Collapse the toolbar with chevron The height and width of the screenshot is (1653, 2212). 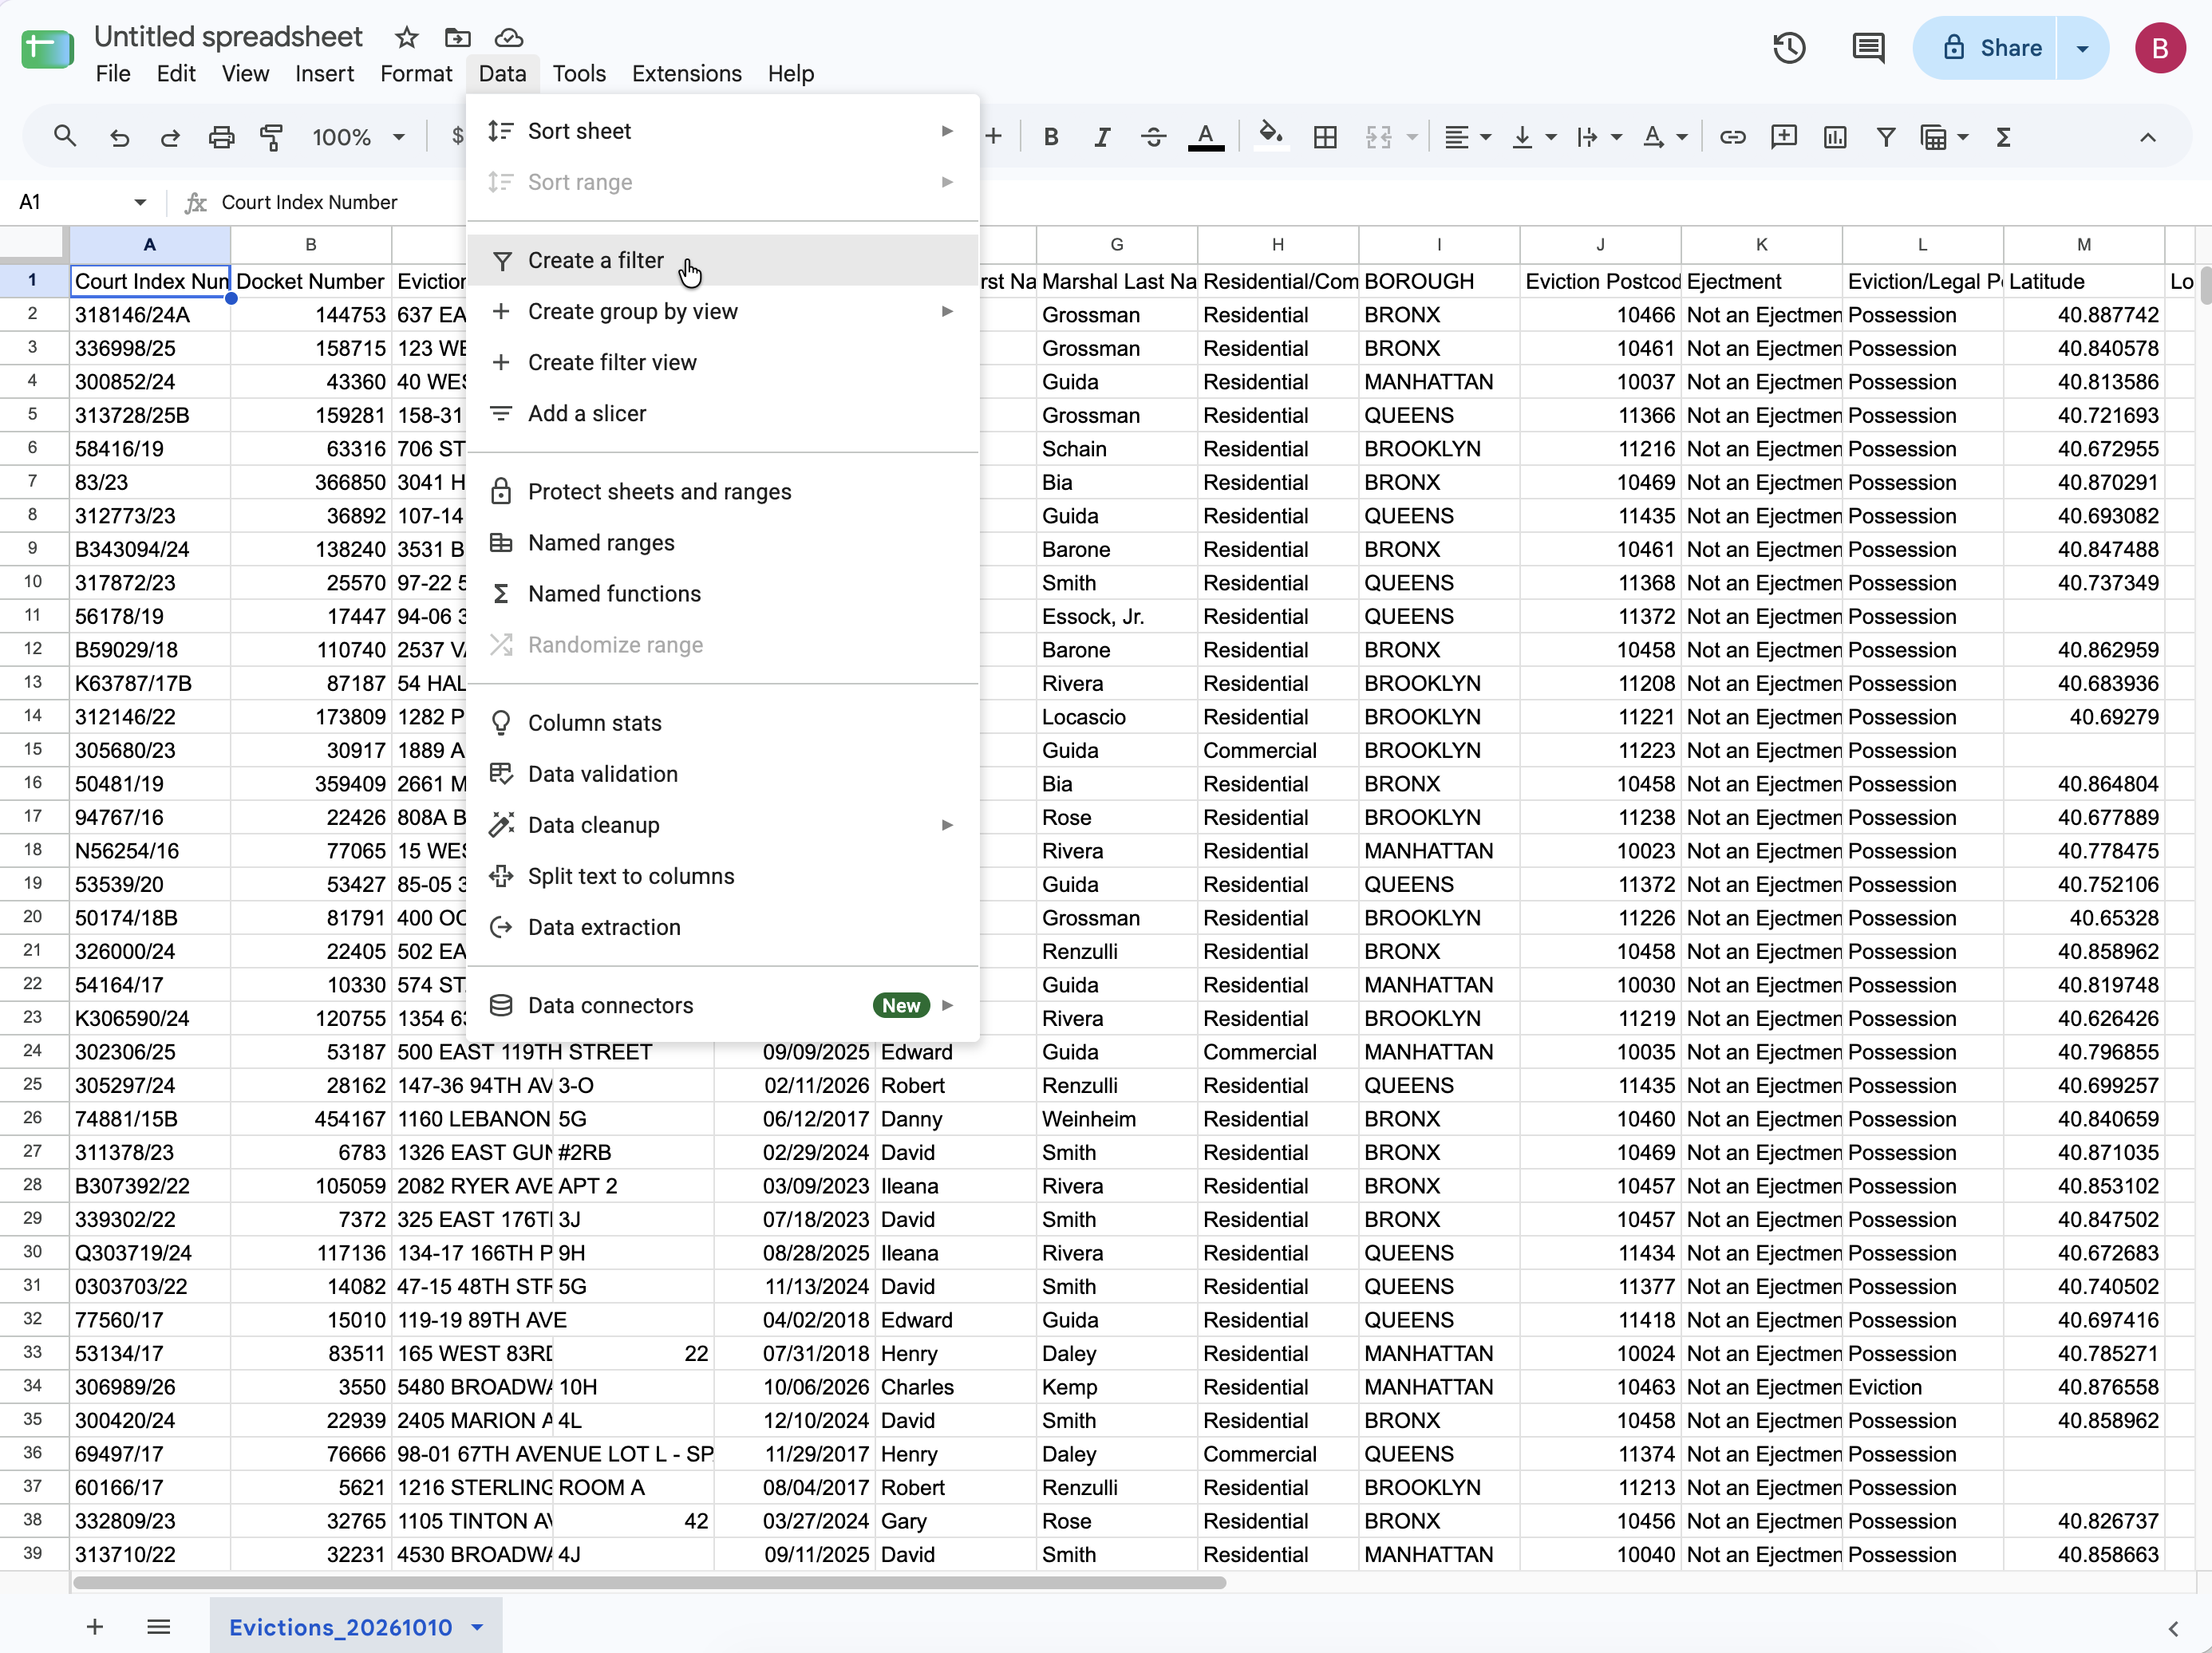pyautogui.click(x=2148, y=137)
